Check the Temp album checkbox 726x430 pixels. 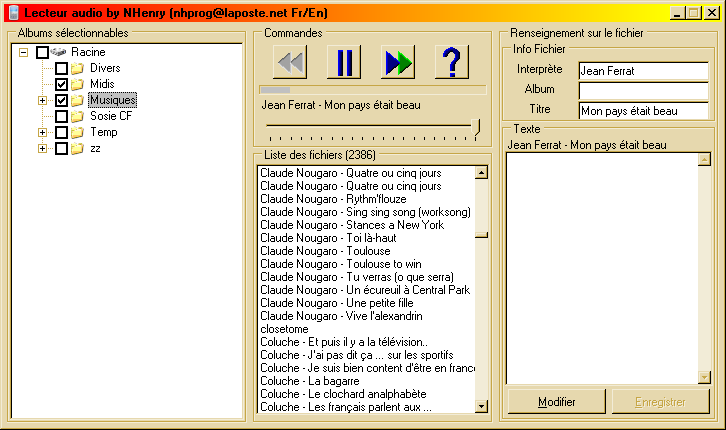(x=61, y=132)
